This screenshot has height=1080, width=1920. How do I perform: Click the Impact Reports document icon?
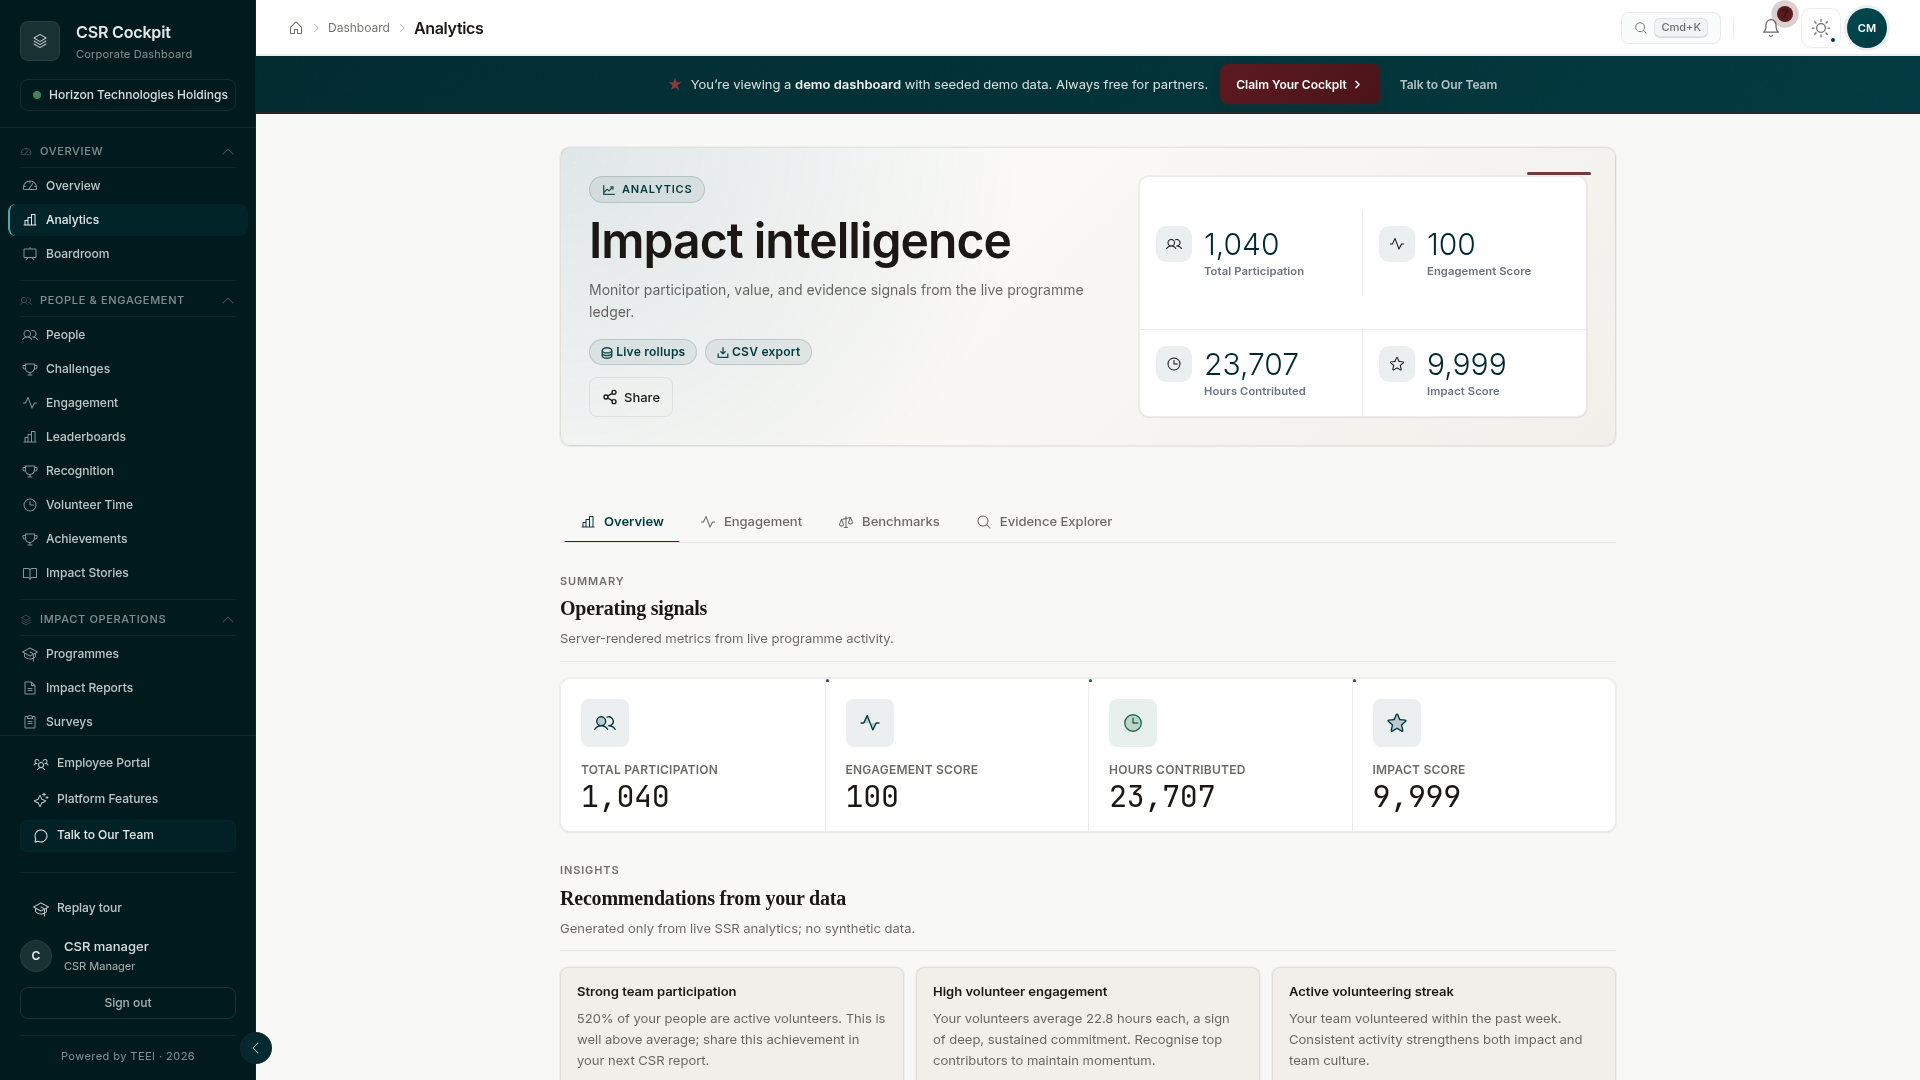coord(30,688)
